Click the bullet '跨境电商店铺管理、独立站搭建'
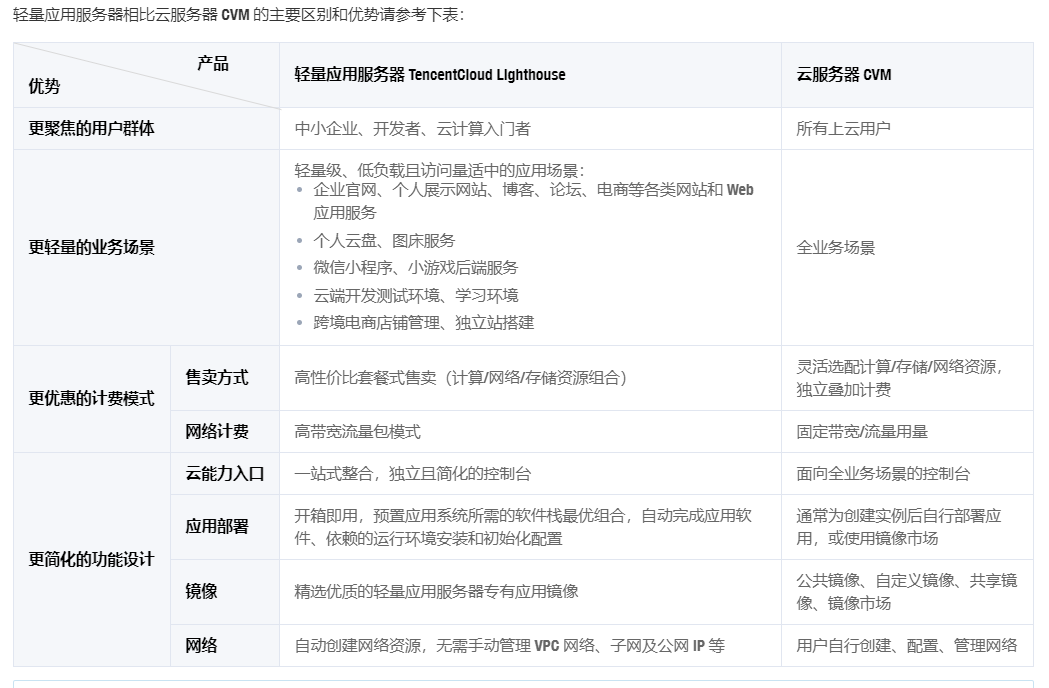The height and width of the screenshot is (688, 1049). [423, 323]
